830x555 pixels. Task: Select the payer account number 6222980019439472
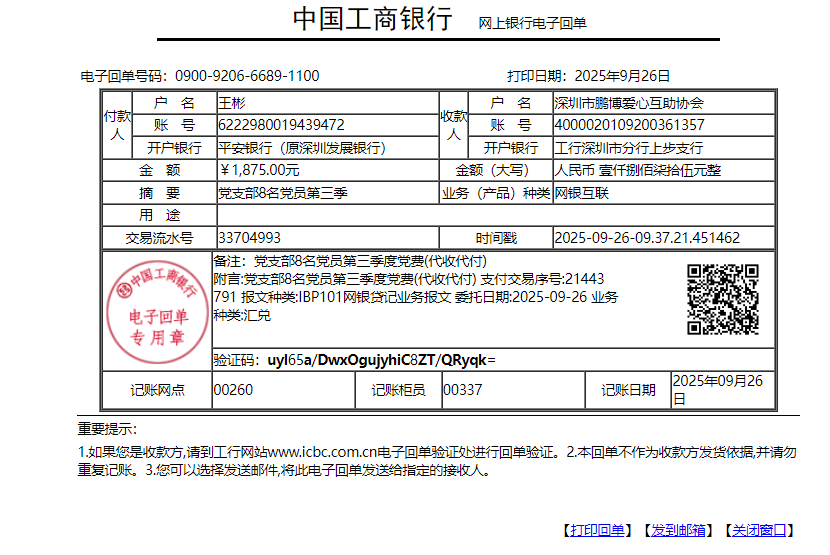click(x=281, y=125)
